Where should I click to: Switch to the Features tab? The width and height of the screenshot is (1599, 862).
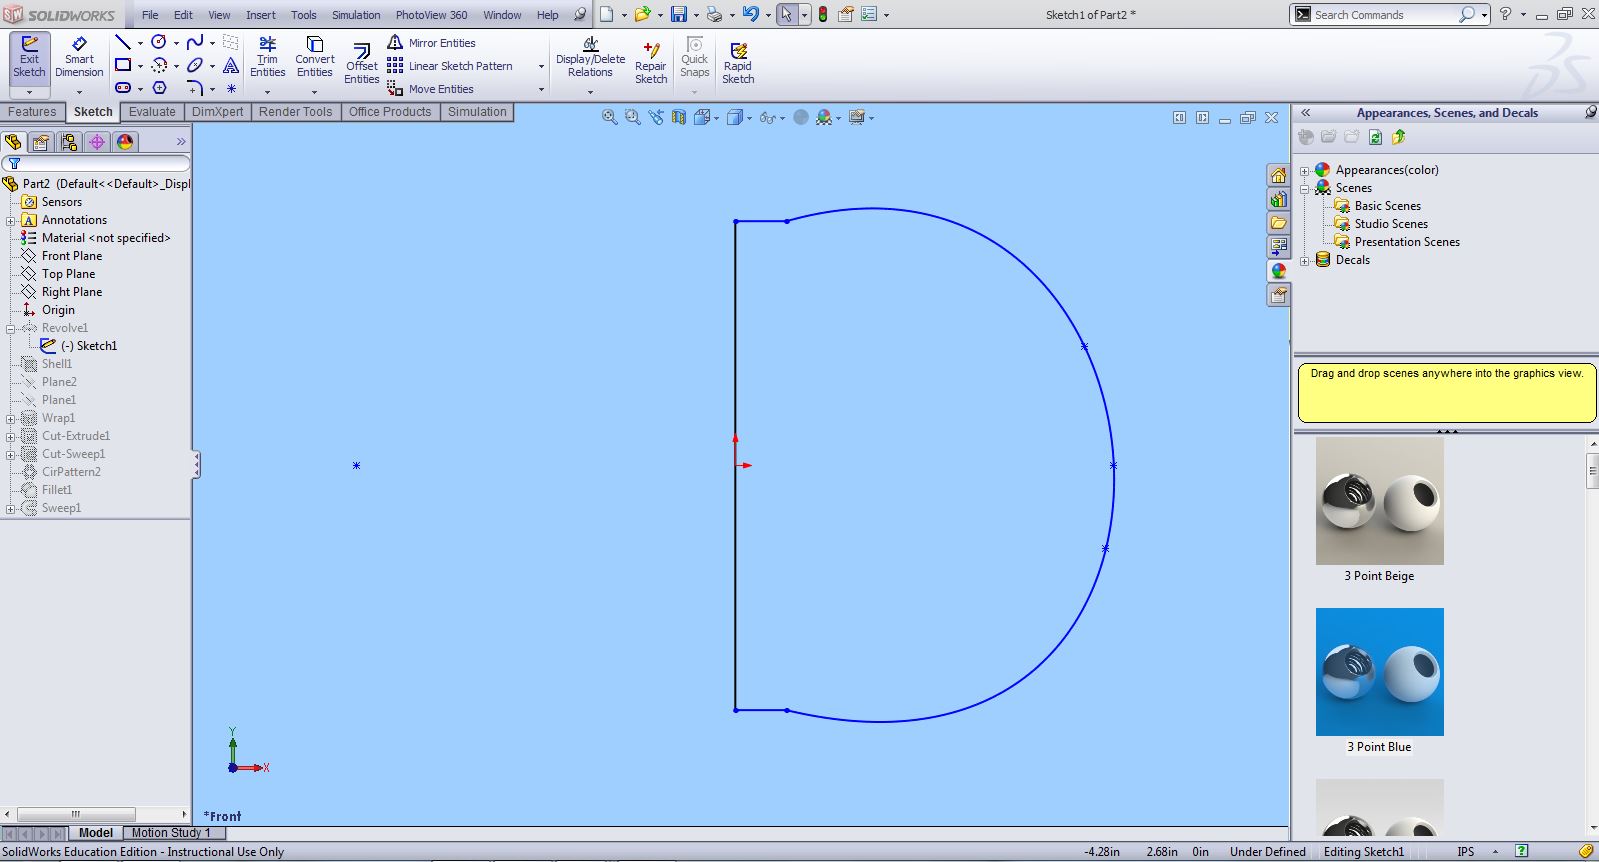(x=33, y=112)
